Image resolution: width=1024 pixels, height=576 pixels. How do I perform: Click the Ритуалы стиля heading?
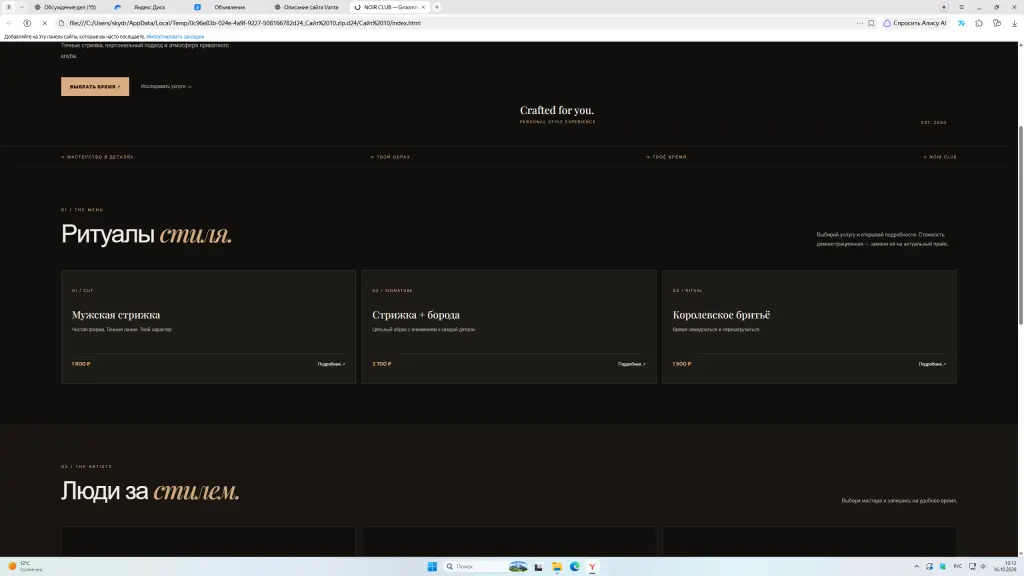(147, 234)
